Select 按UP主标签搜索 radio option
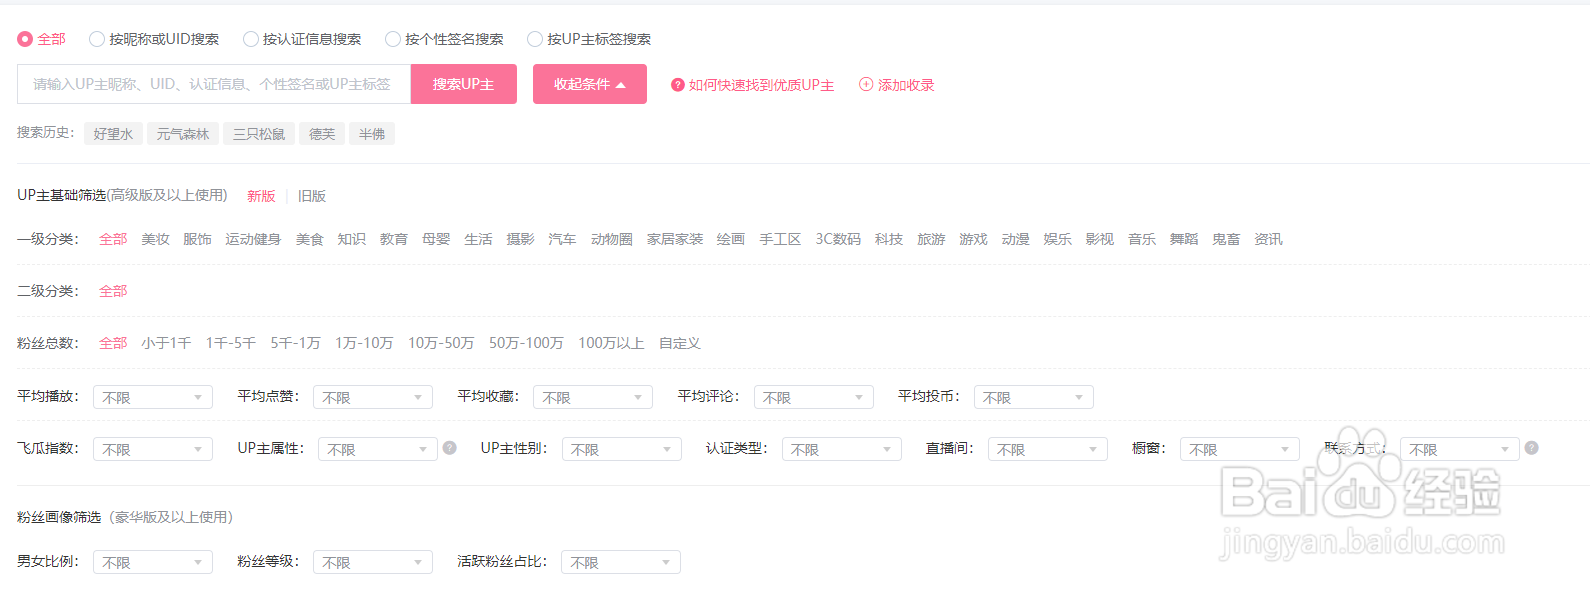The height and width of the screenshot is (596, 1590). pyautogui.click(x=535, y=39)
